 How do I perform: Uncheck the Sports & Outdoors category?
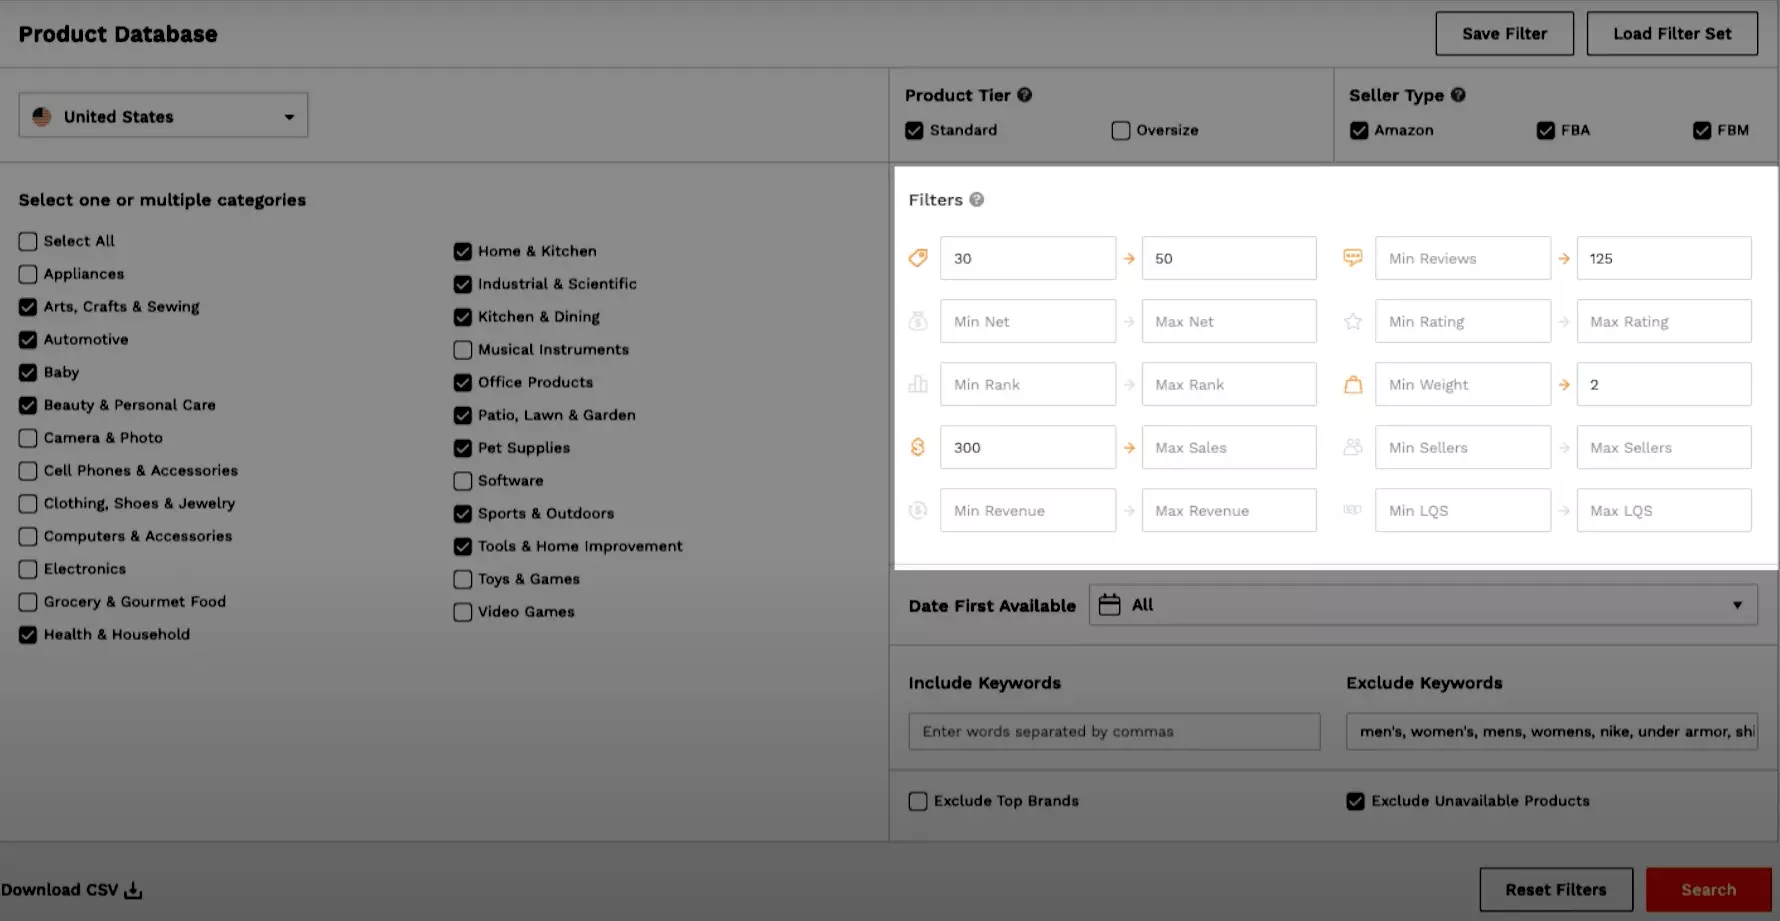[x=463, y=514]
